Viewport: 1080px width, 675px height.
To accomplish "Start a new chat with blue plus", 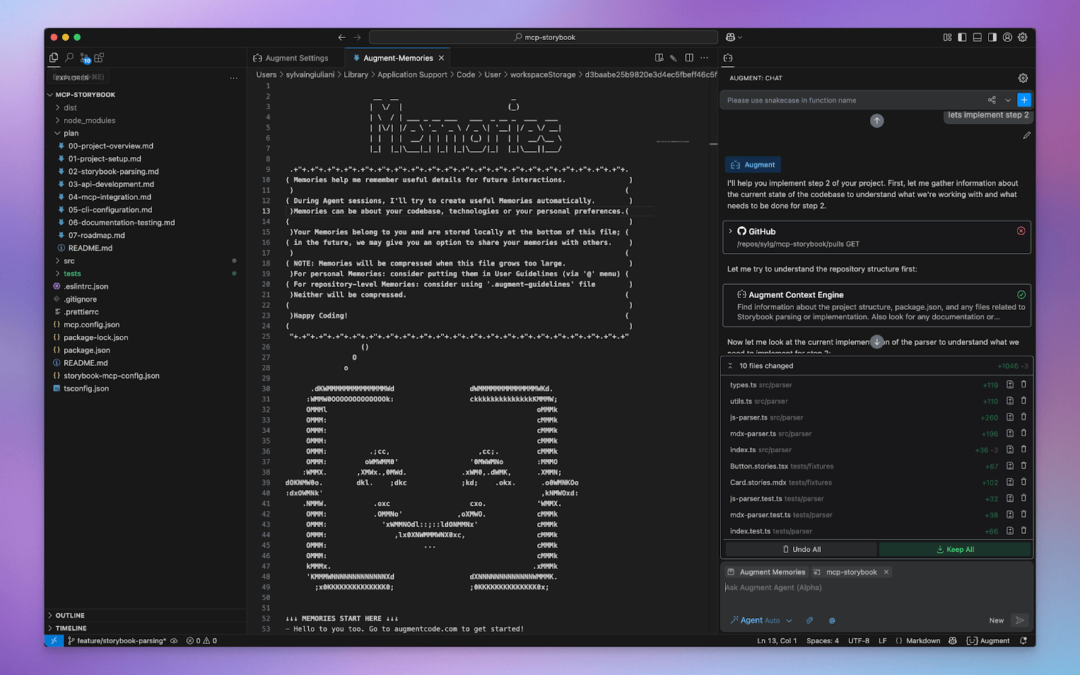I will [1024, 100].
